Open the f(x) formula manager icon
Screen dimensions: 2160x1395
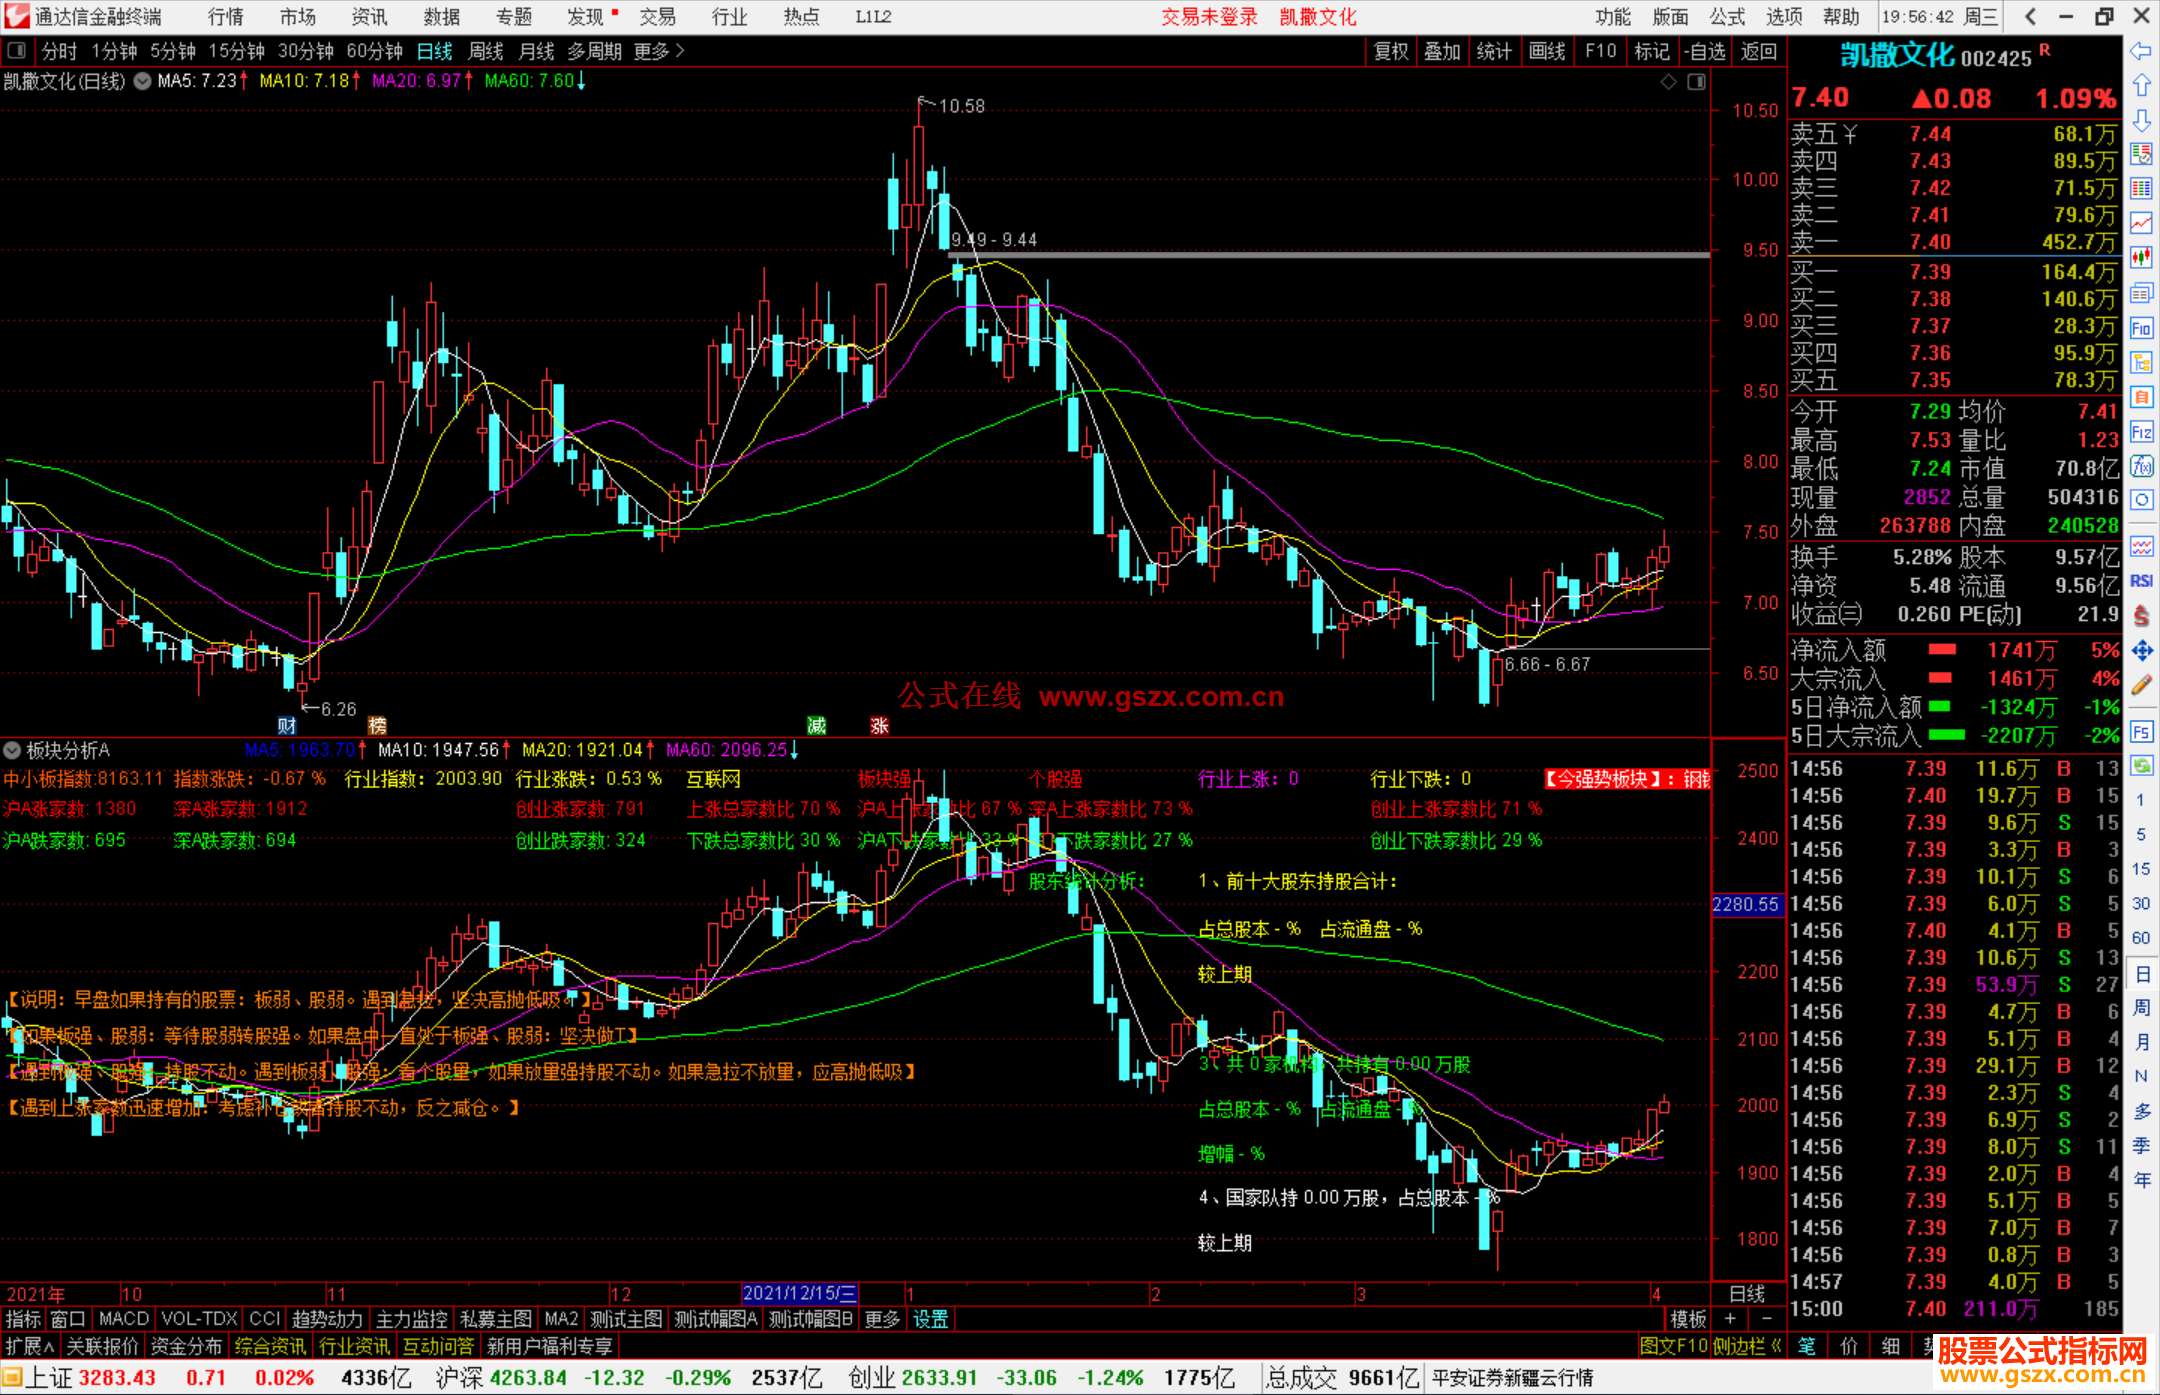(2141, 466)
